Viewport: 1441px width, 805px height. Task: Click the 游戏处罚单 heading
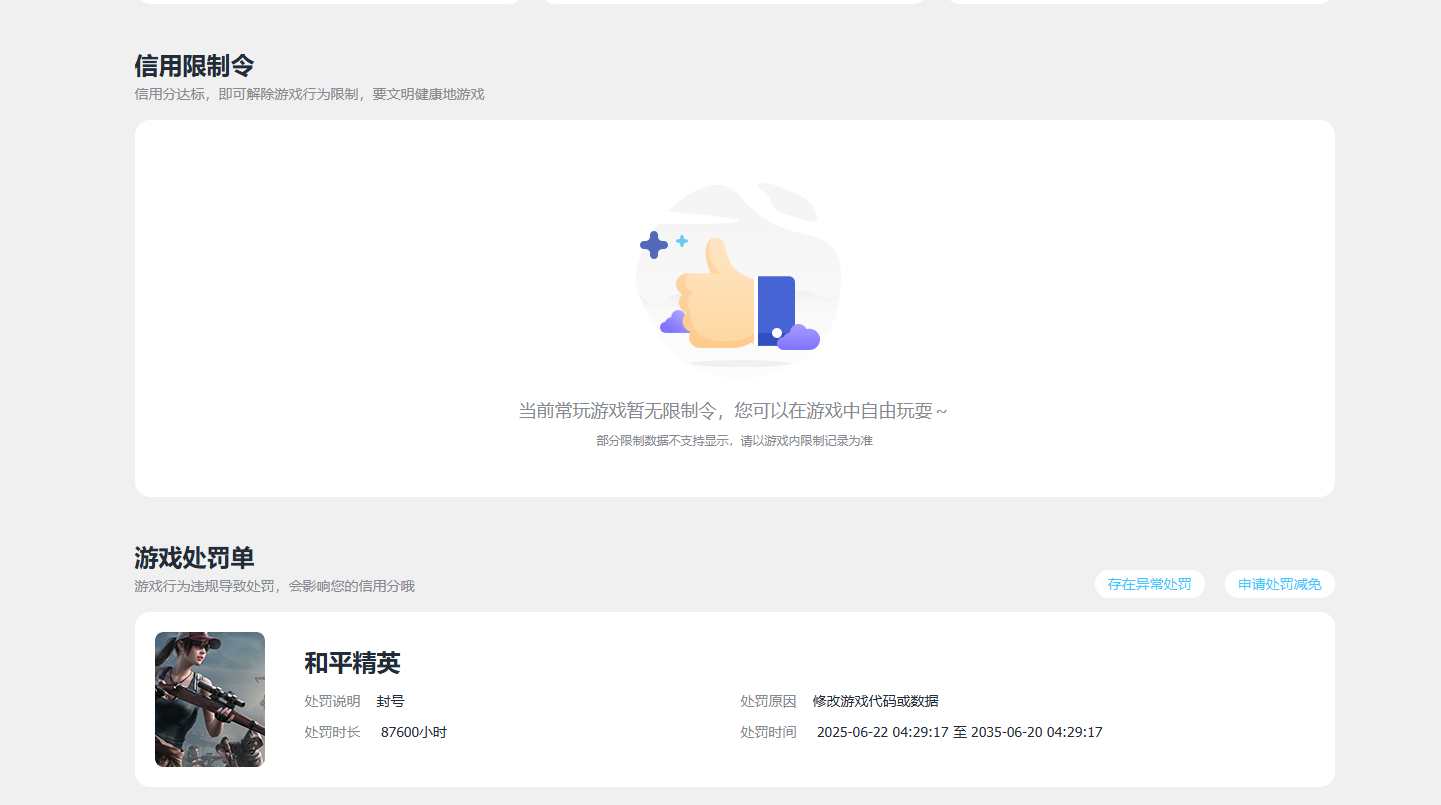(x=194, y=558)
